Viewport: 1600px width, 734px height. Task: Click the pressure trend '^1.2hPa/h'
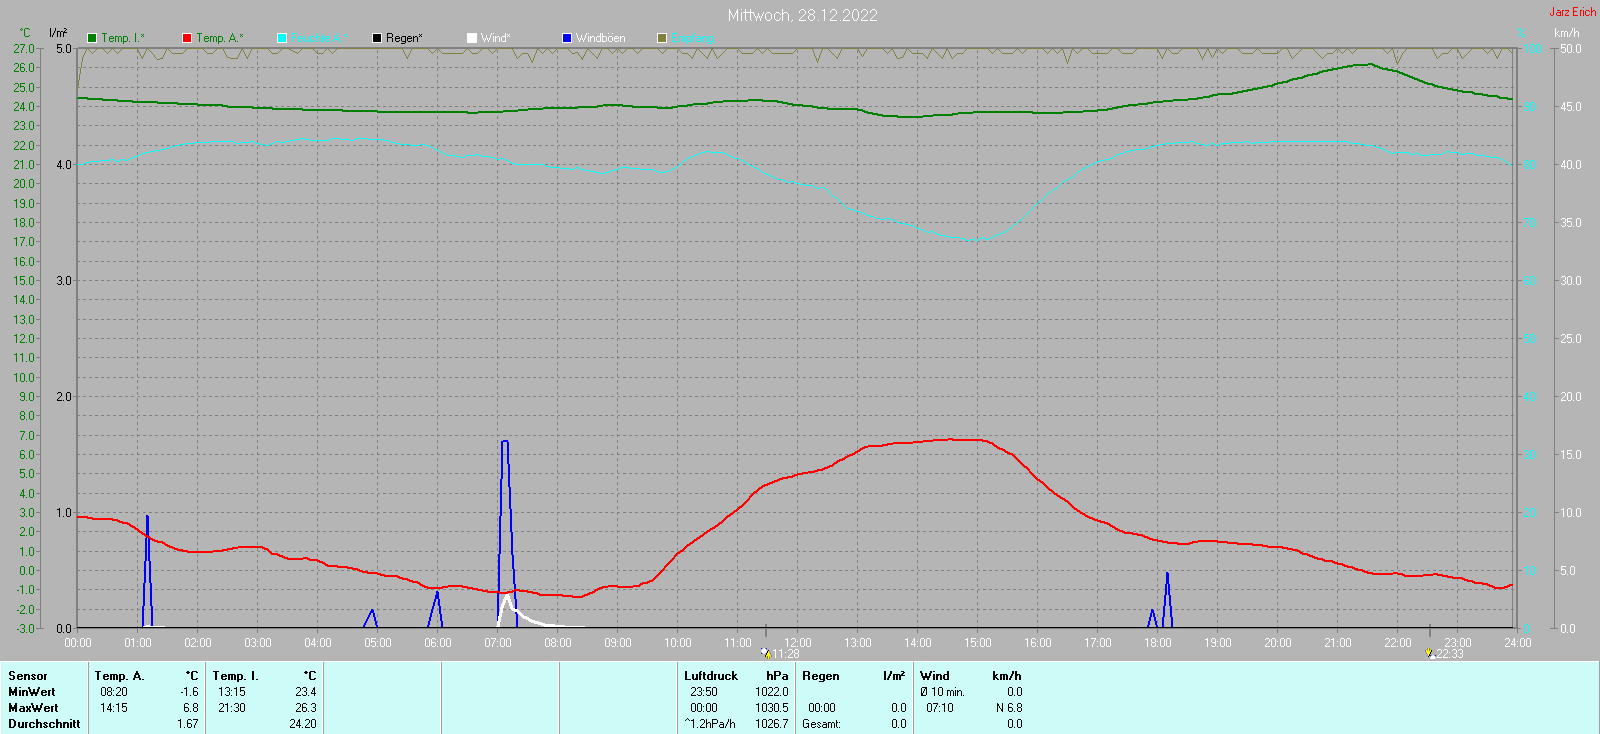[710, 724]
